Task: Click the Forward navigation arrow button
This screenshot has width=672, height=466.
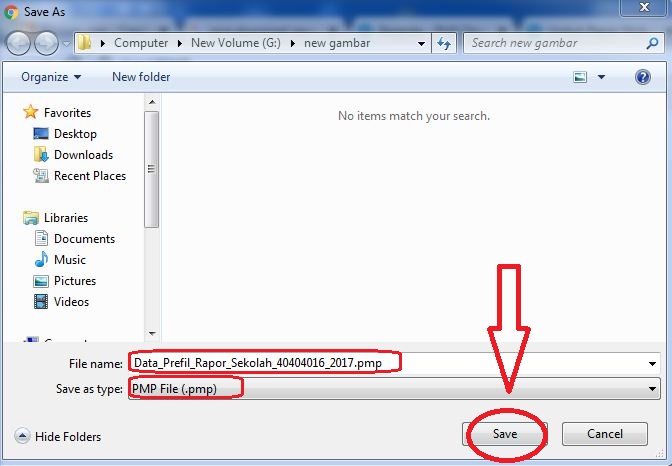Action: (x=46, y=43)
